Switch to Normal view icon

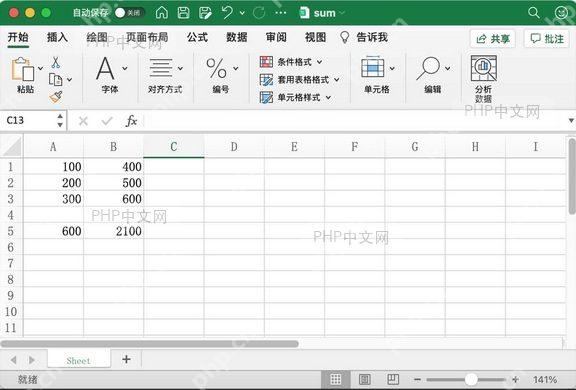(x=336, y=379)
